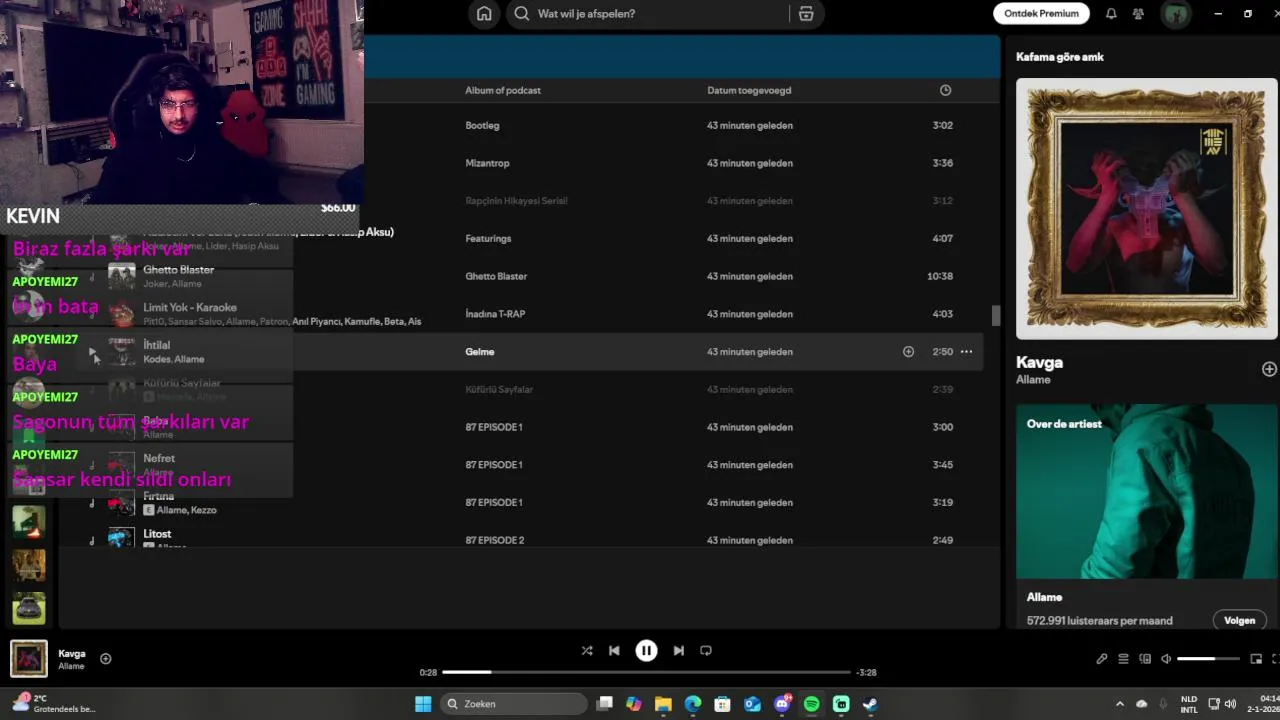Seek in the song progress bar
The width and height of the screenshot is (1280, 720).
tap(646, 672)
